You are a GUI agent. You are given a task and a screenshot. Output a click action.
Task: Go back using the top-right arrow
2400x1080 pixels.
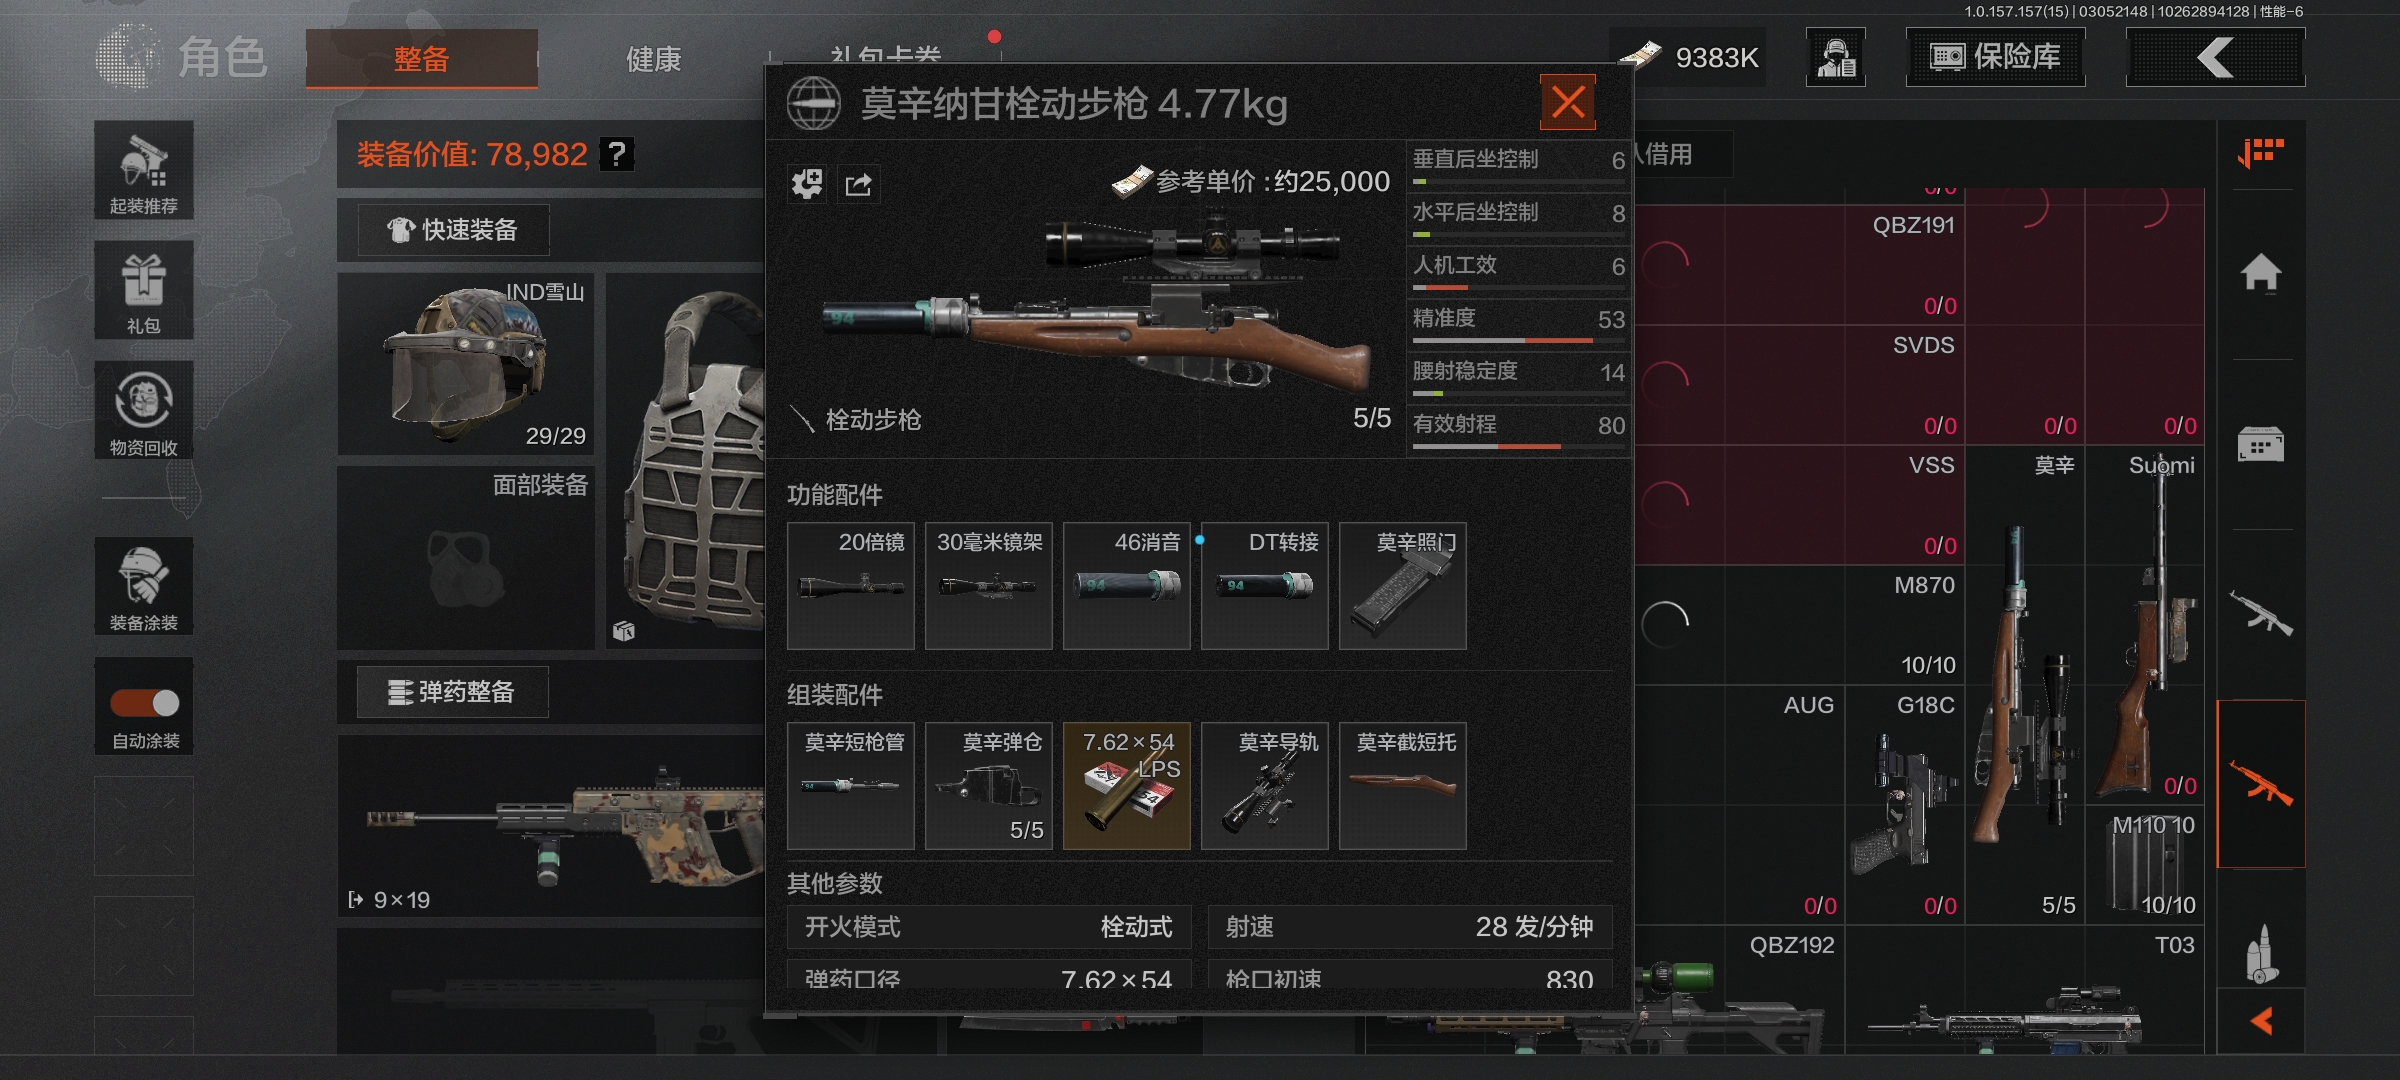2216,57
